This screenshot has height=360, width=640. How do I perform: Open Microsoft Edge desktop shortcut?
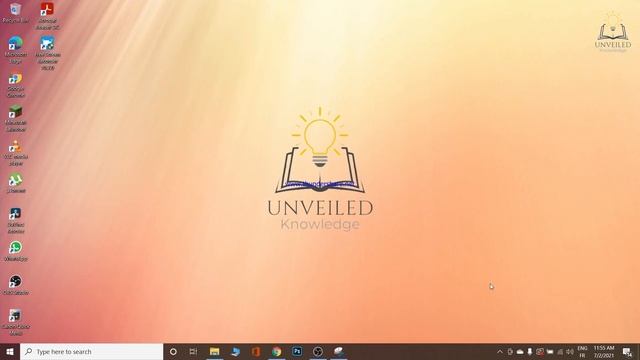point(16,50)
